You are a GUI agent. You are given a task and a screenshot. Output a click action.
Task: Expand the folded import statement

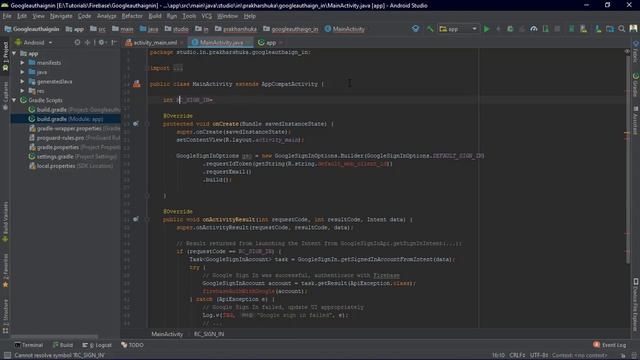178,68
